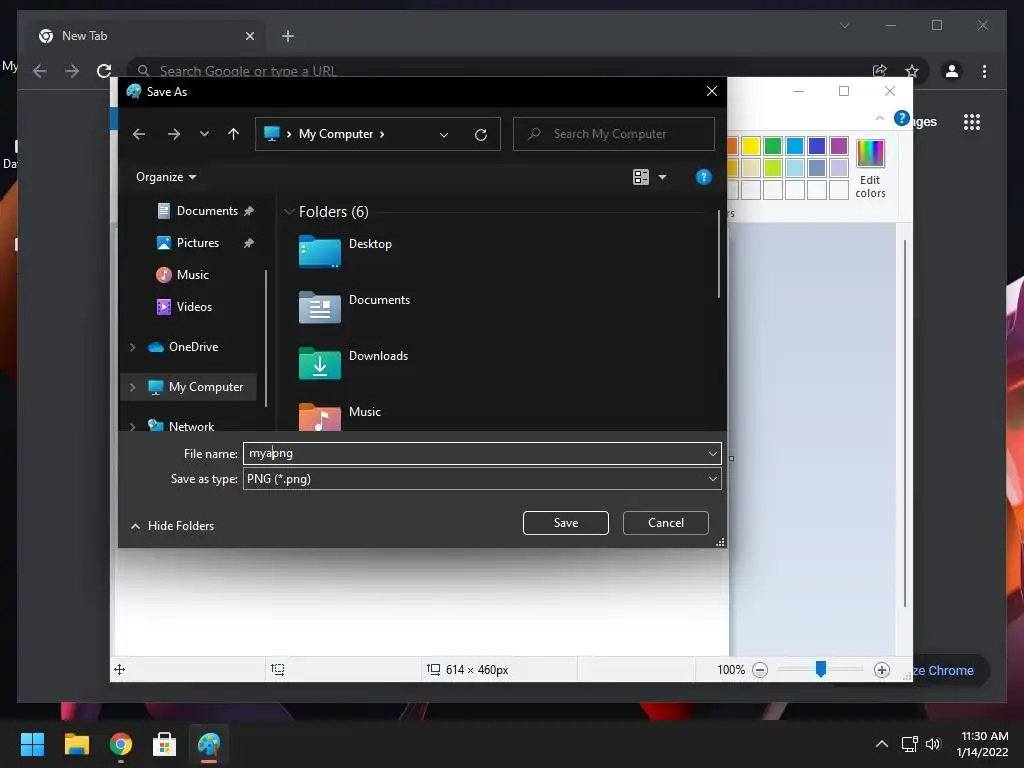Switch to the New Tab tab
The height and width of the screenshot is (768, 1024).
tap(146, 36)
